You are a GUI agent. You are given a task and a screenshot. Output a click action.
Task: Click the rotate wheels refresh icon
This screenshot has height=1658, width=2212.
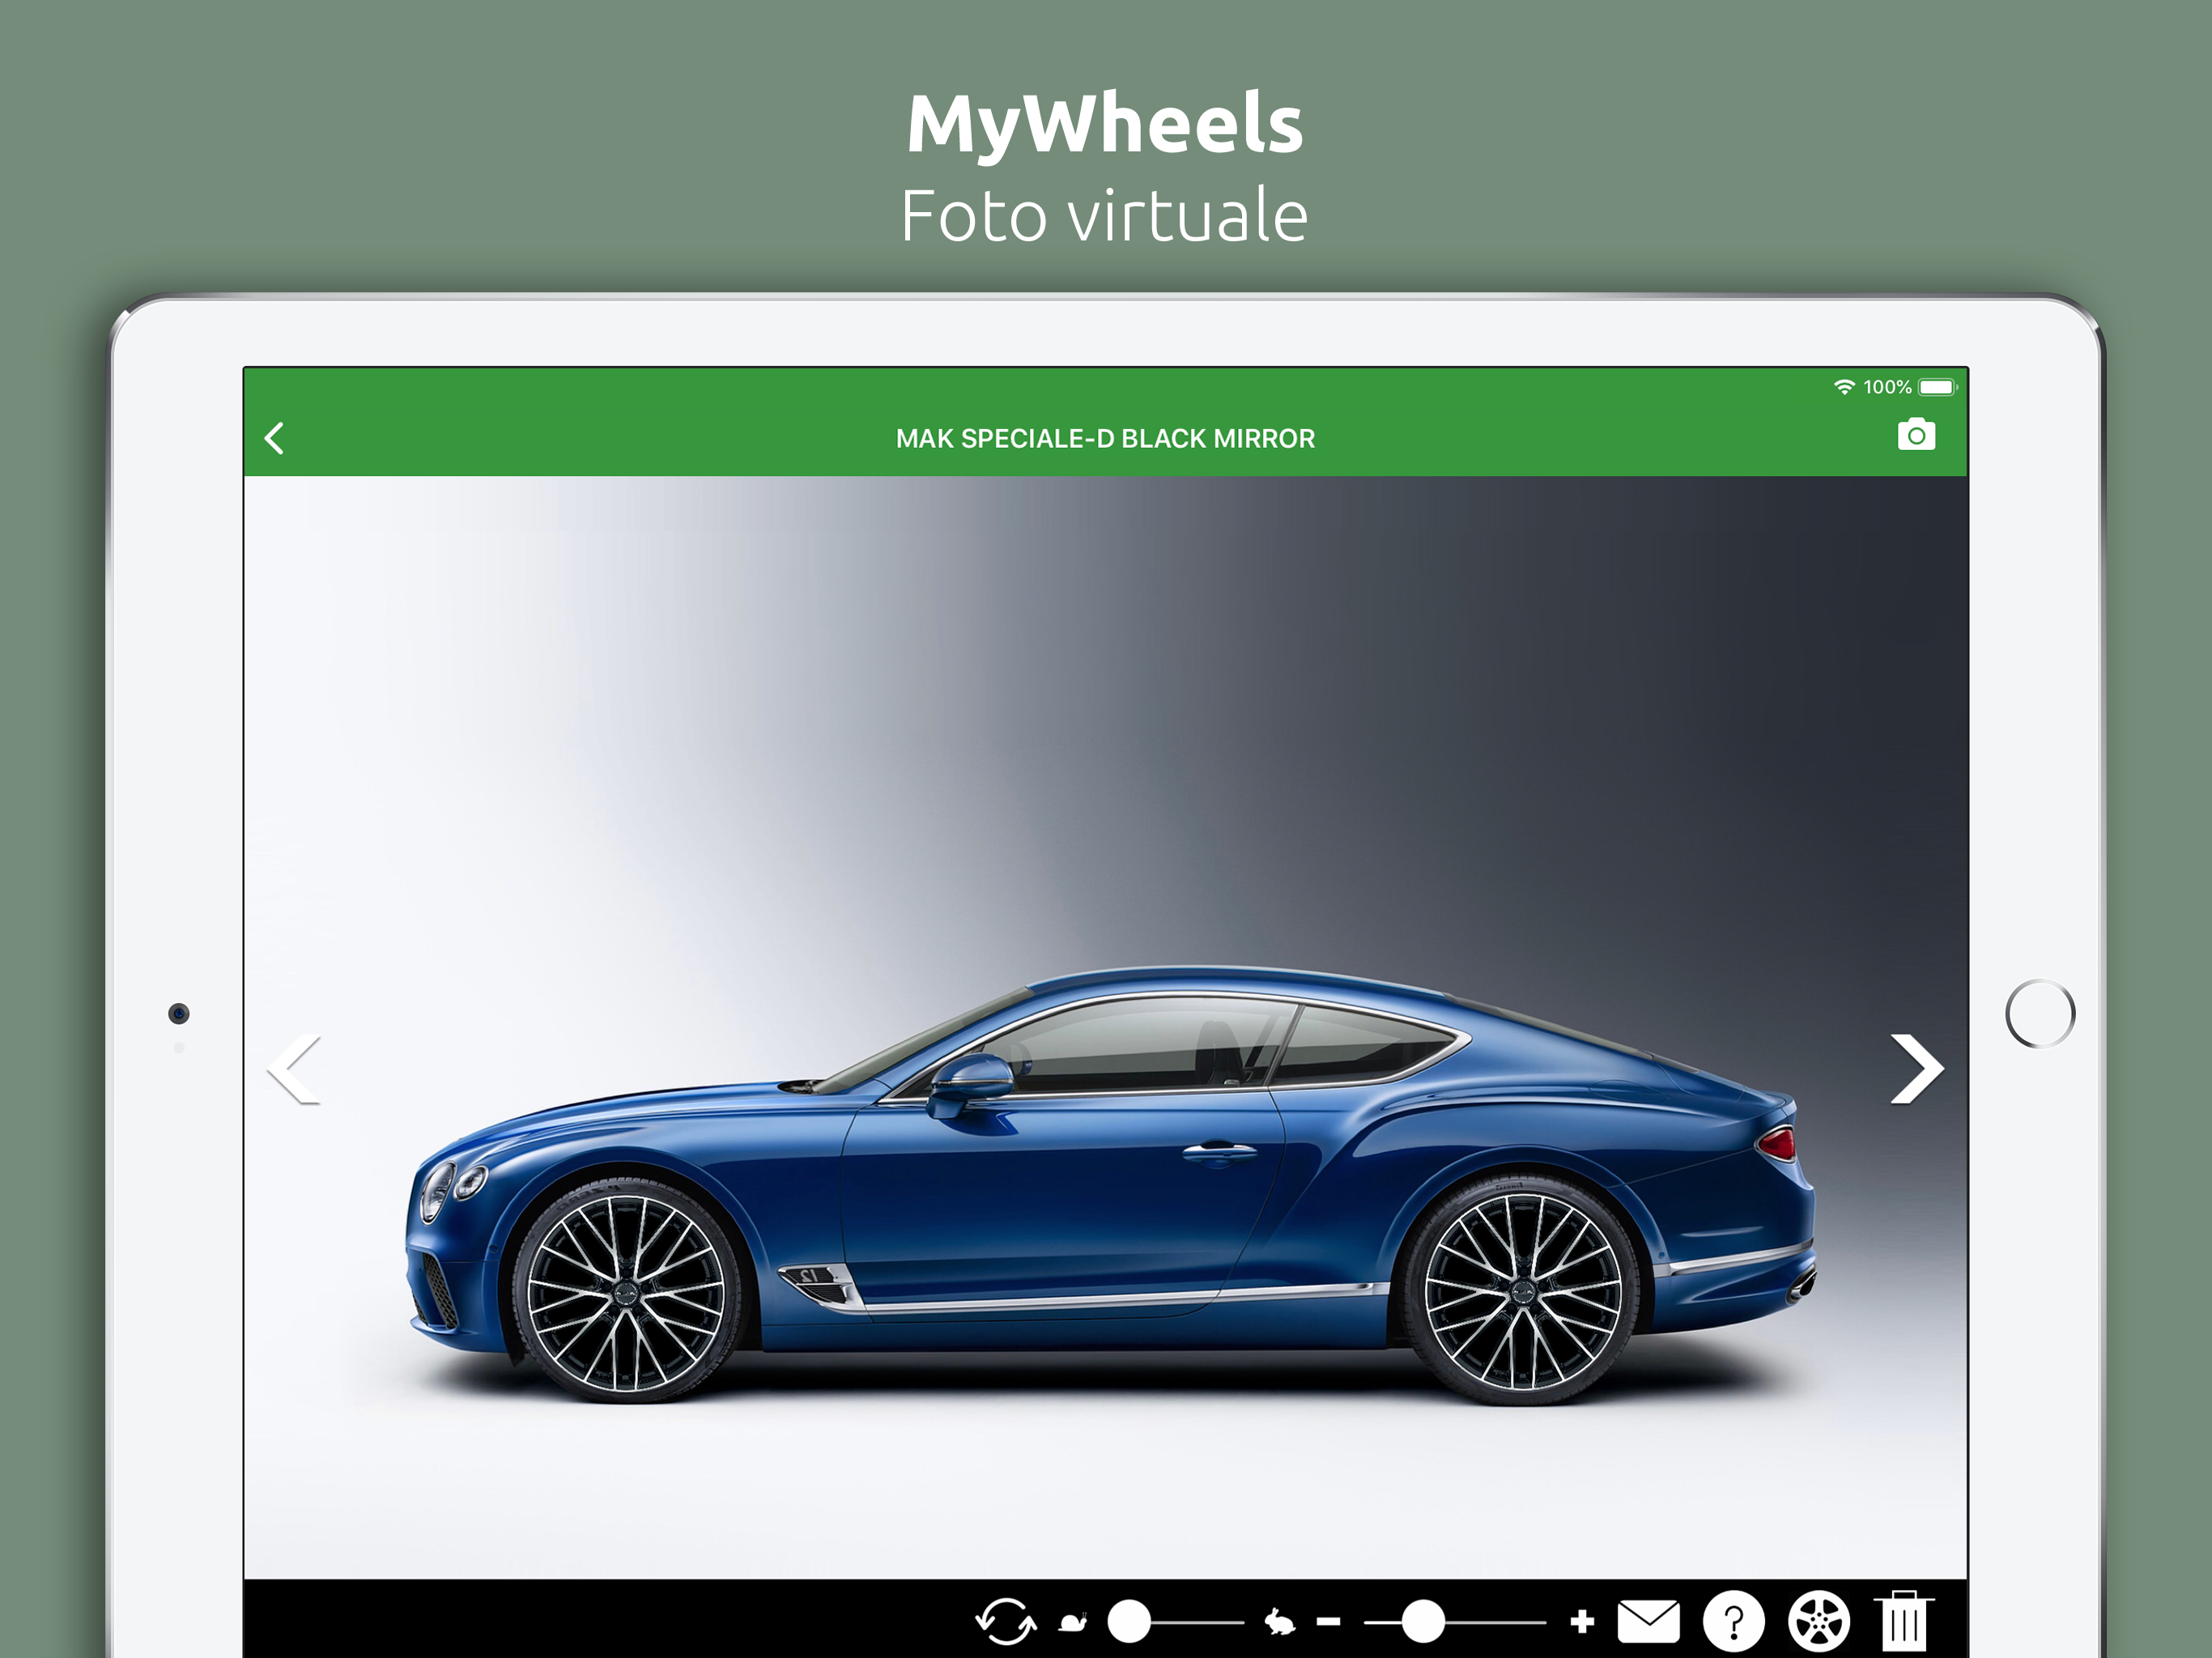click(x=1006, y=1621)
